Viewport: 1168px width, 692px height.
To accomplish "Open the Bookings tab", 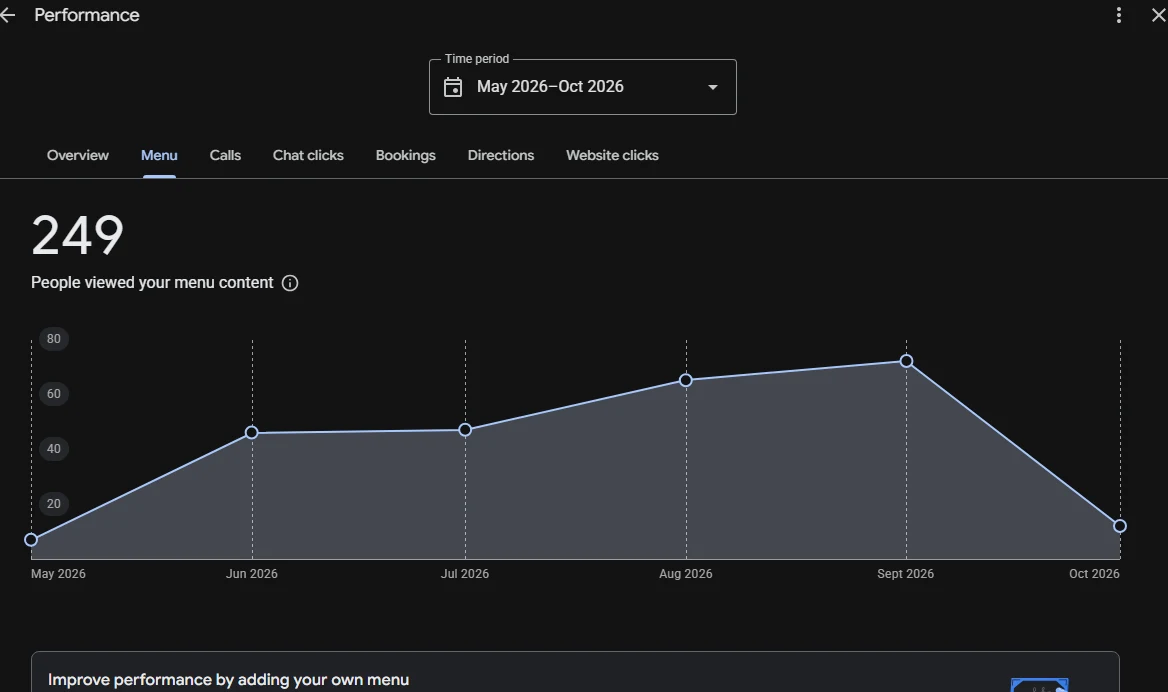I will [405, 155].
